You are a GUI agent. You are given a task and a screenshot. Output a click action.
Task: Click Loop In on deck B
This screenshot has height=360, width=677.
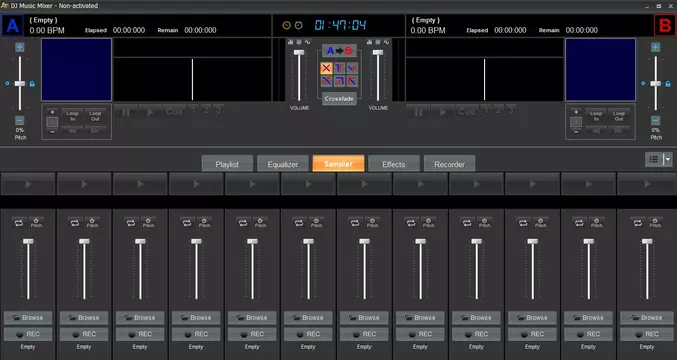pyautogui.click(x=596, y=116)
